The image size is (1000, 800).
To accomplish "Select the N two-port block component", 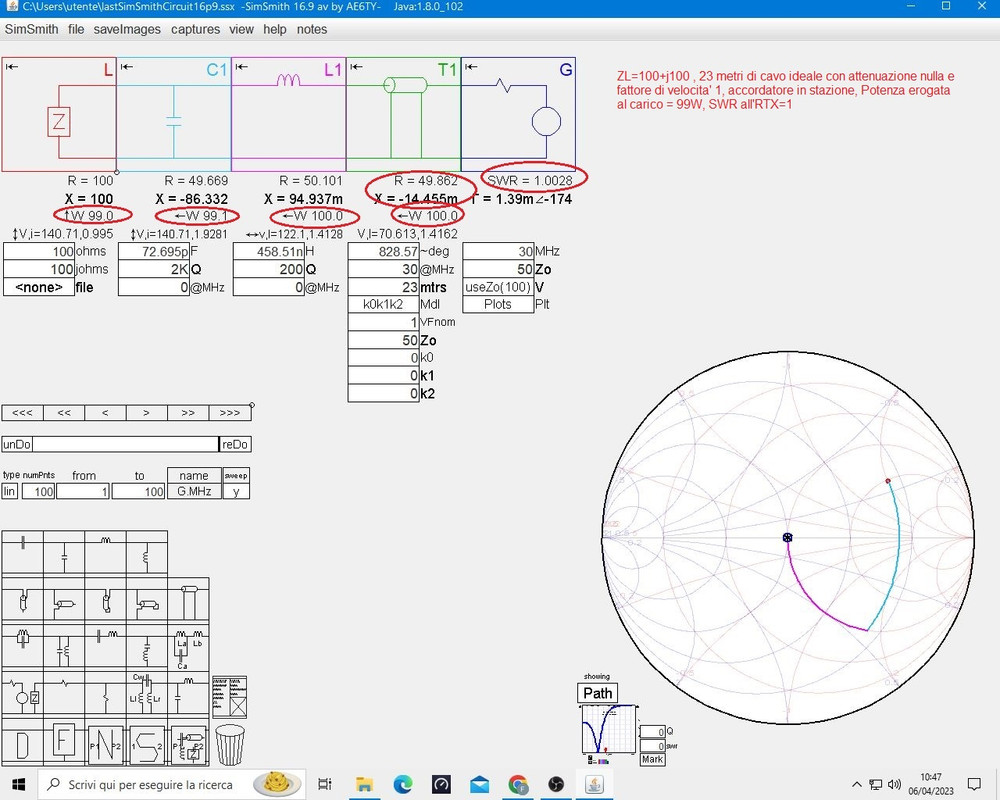I will [105, 744].
